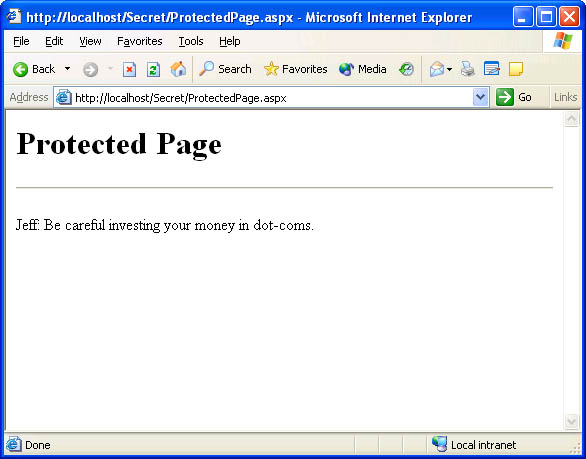Click the Print icon
Image resolution: width=586 pixels, height=459 pixels.
tap(467, 69)
